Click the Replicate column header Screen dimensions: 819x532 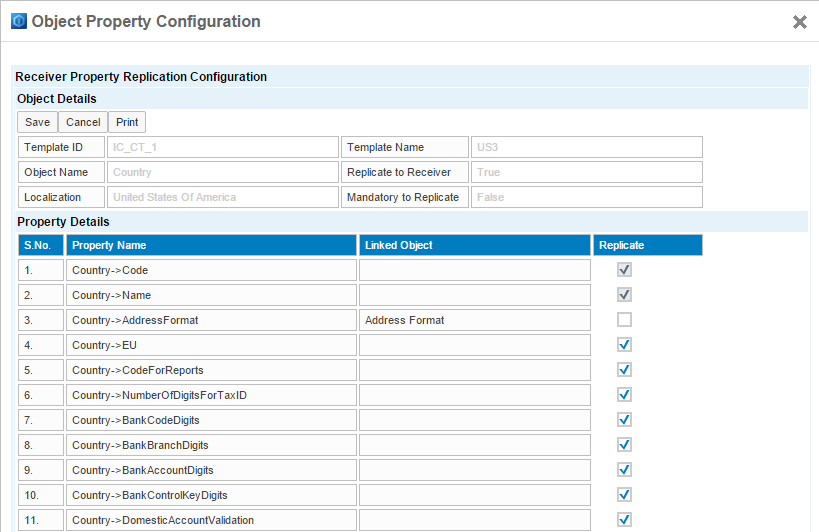647,245
